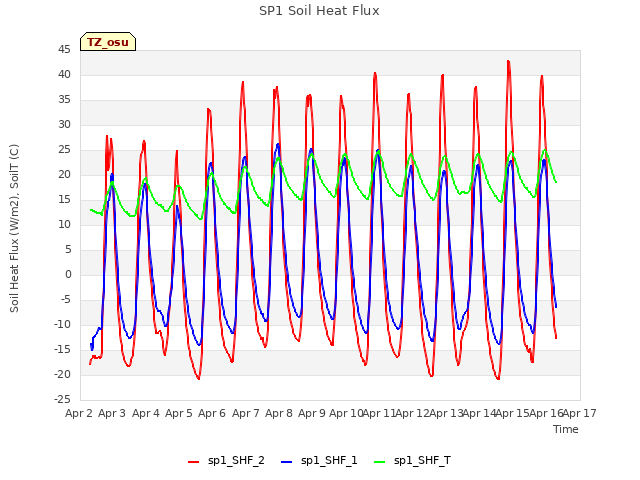Screen dimensions: 640x480
Task: Click the 10 y-axis tick label
Action: coord(64,224)
